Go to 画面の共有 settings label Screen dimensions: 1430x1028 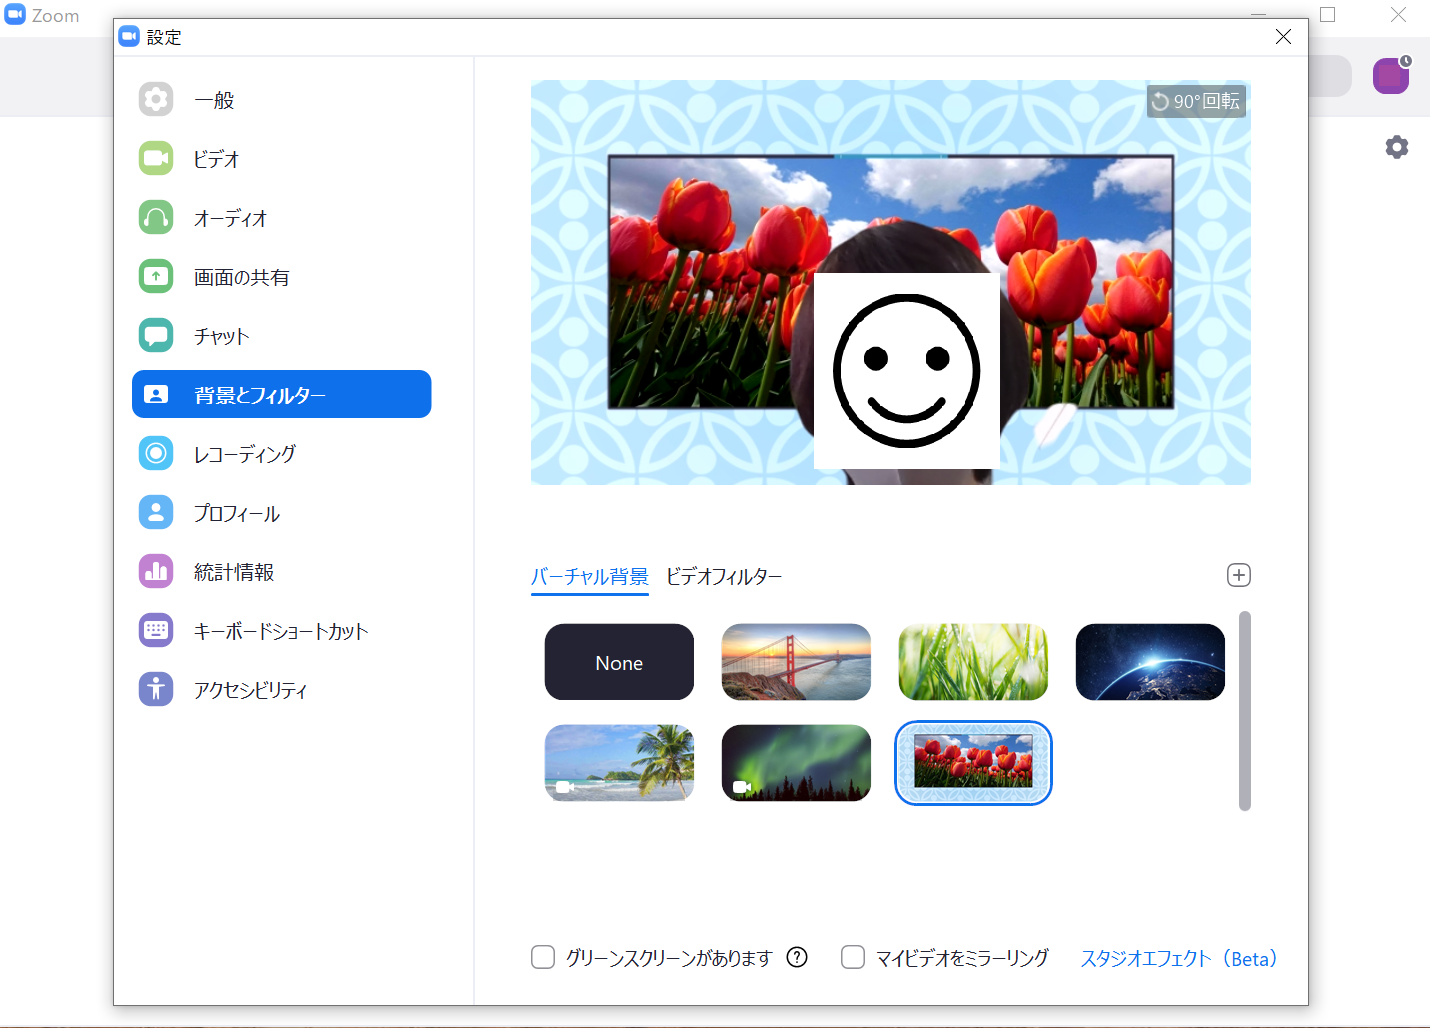coord(242,277)
